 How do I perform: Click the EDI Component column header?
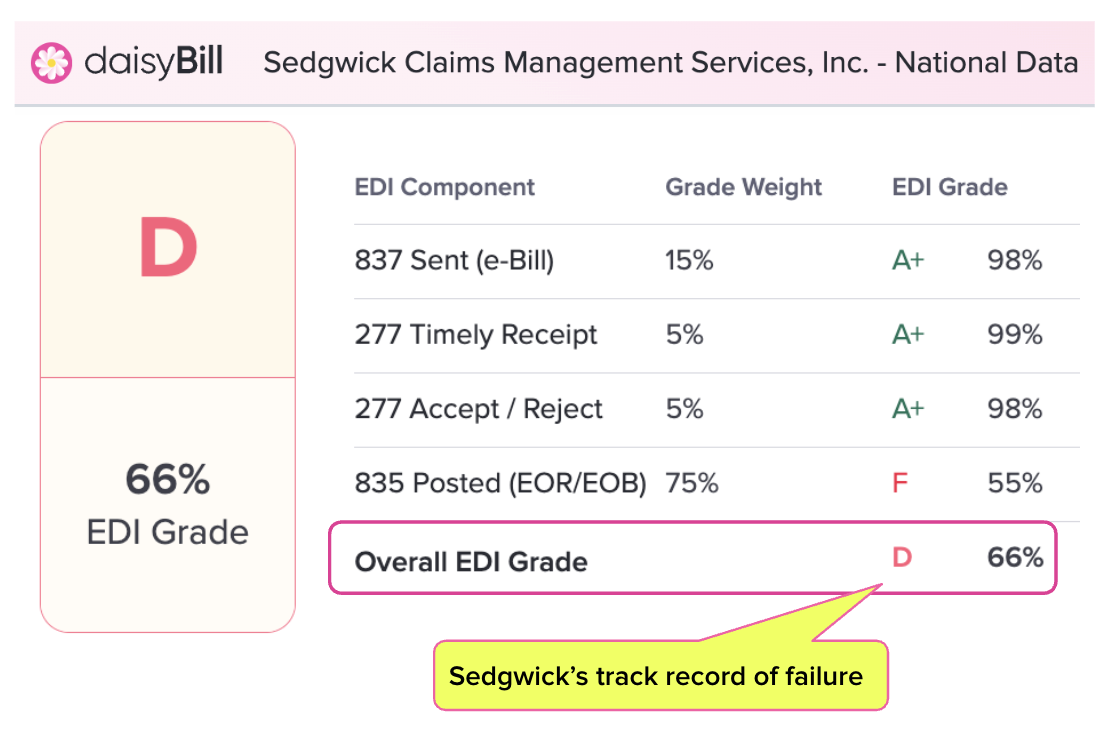[x=444, y=187]
